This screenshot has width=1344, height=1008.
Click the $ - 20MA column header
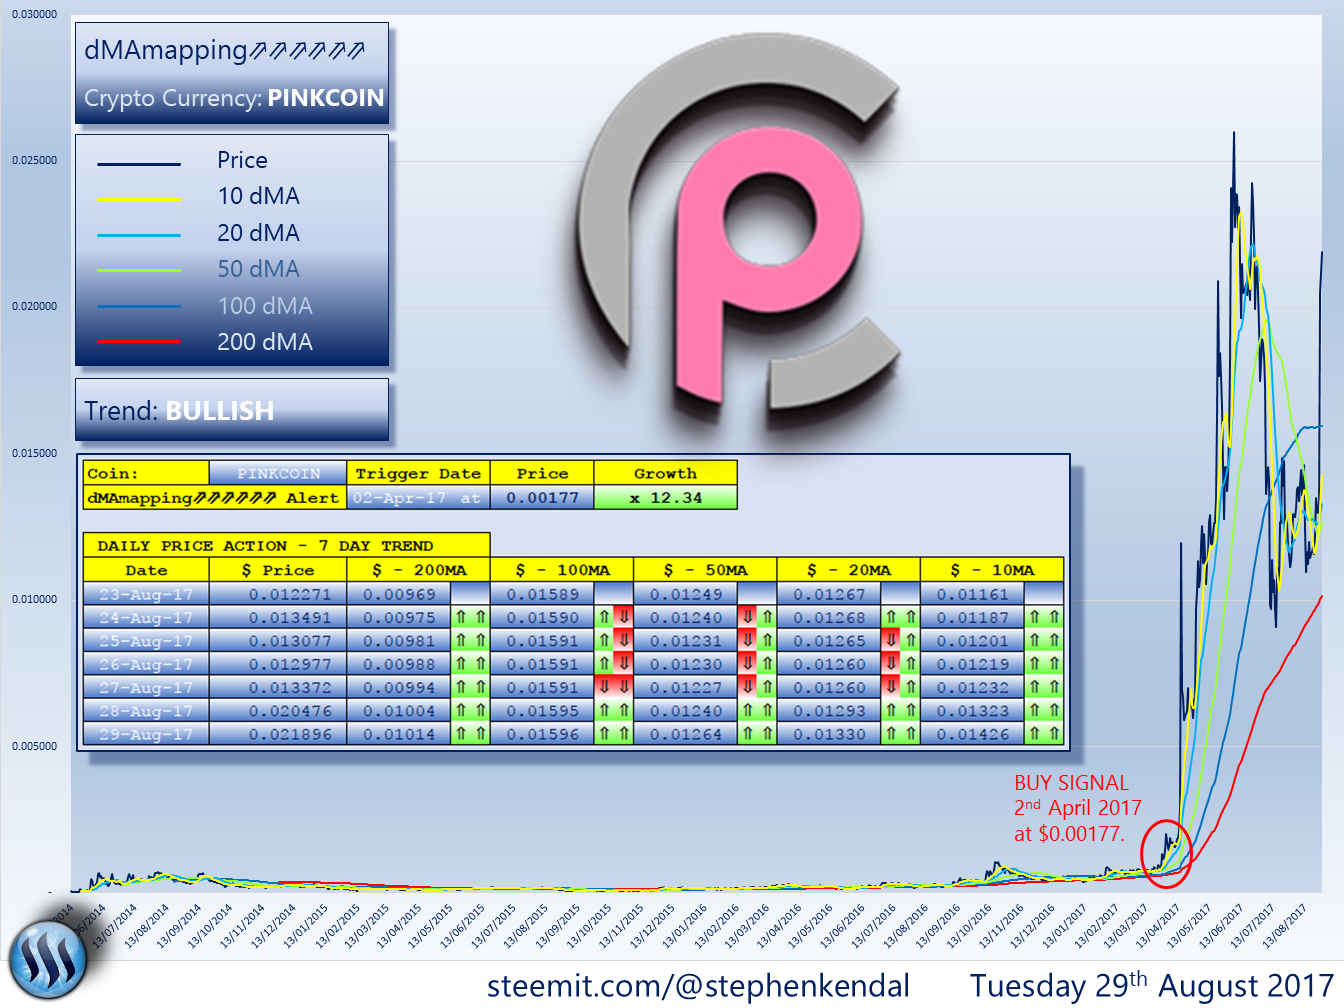point(848,570)
